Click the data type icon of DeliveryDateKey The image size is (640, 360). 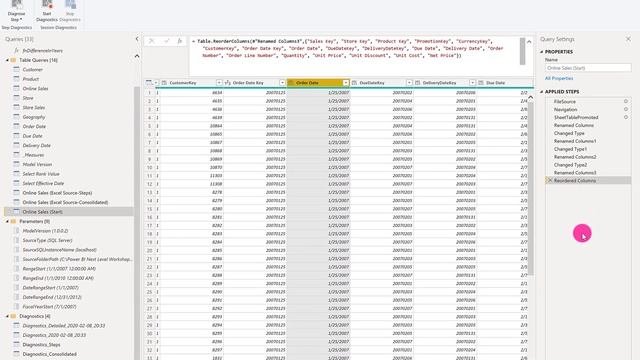tap(418, 83)
